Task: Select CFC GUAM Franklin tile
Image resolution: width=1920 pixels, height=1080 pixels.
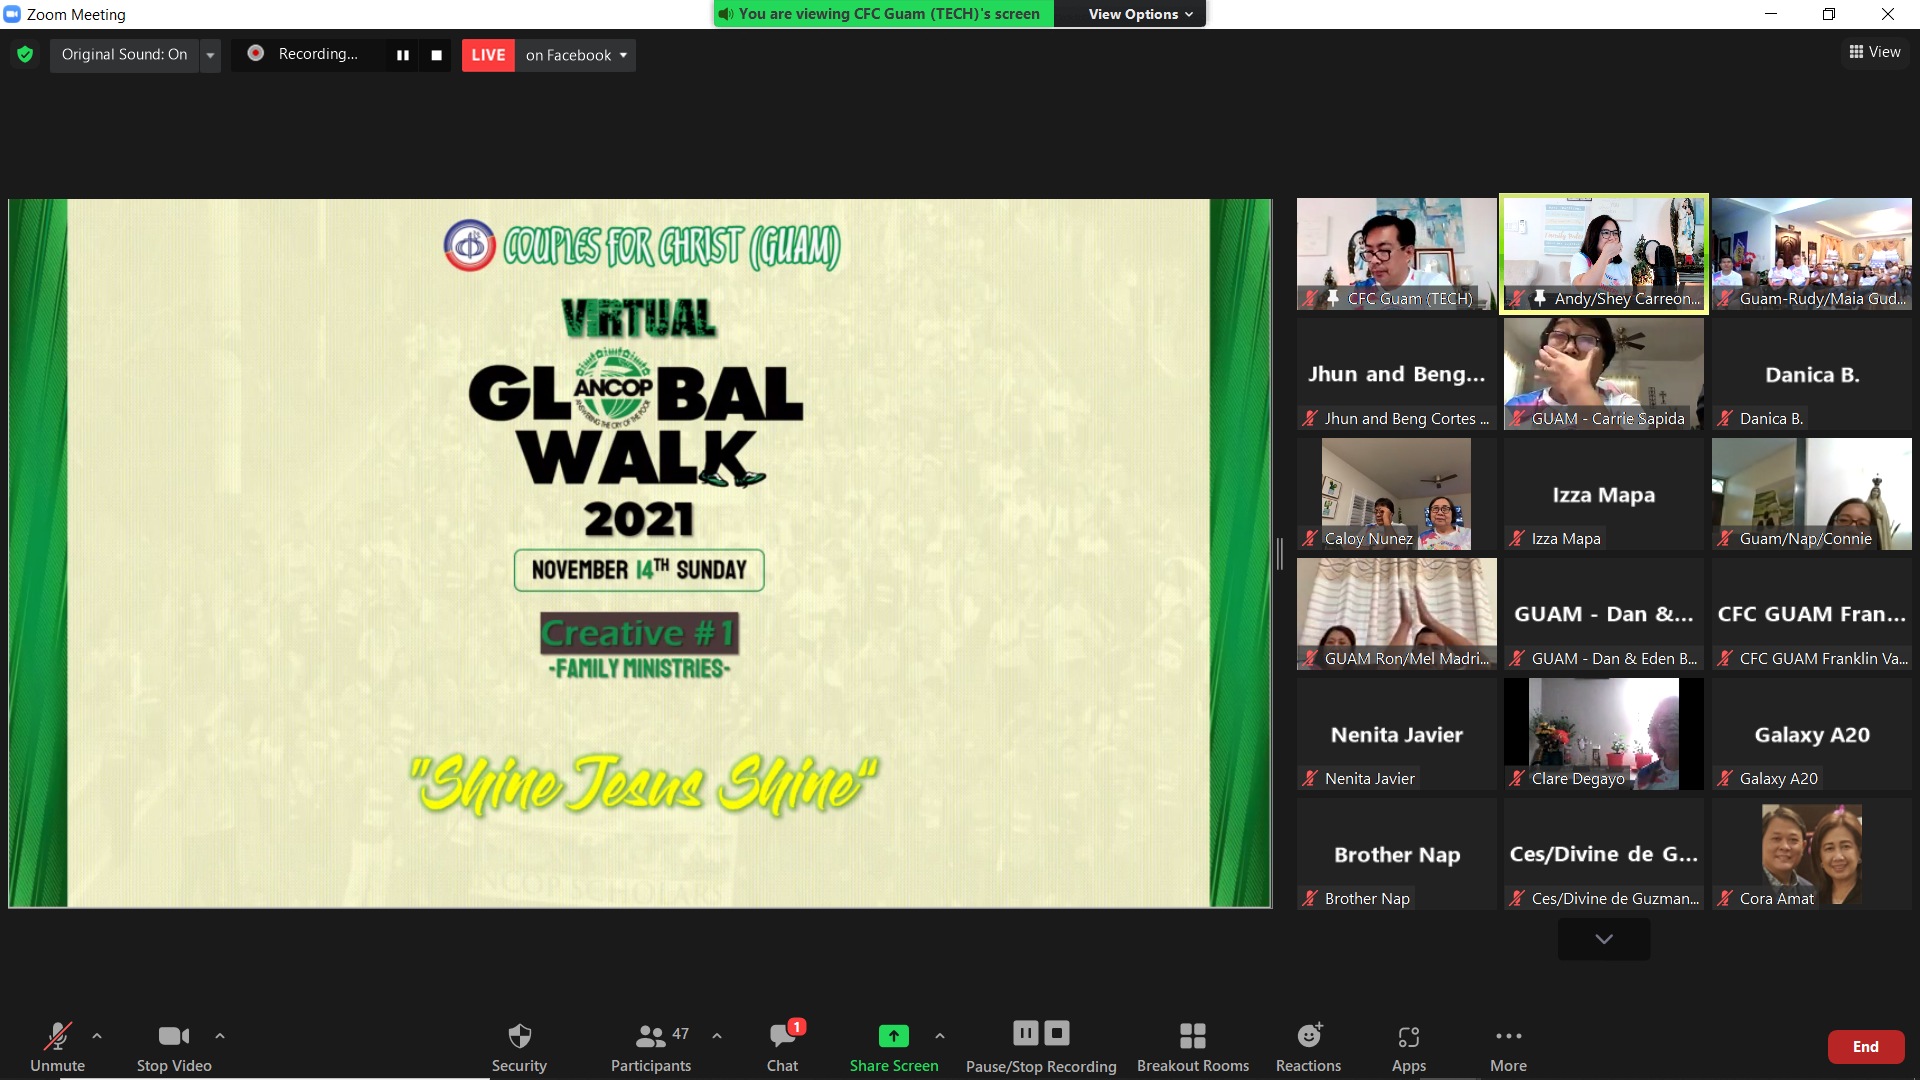Action: tap(1812, 614)
